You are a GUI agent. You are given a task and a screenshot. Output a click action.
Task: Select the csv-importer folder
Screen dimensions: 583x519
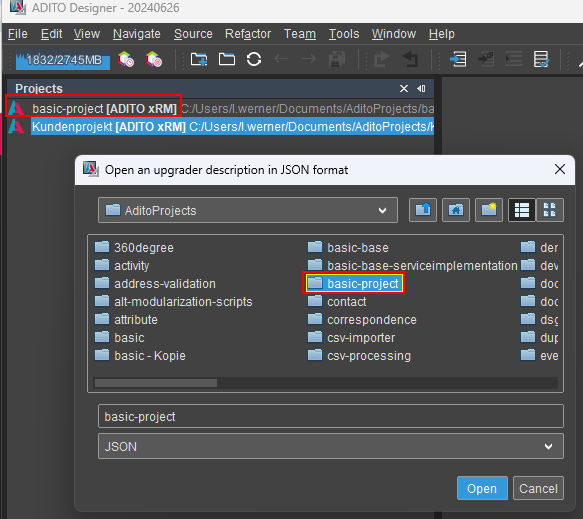point(351,338)
